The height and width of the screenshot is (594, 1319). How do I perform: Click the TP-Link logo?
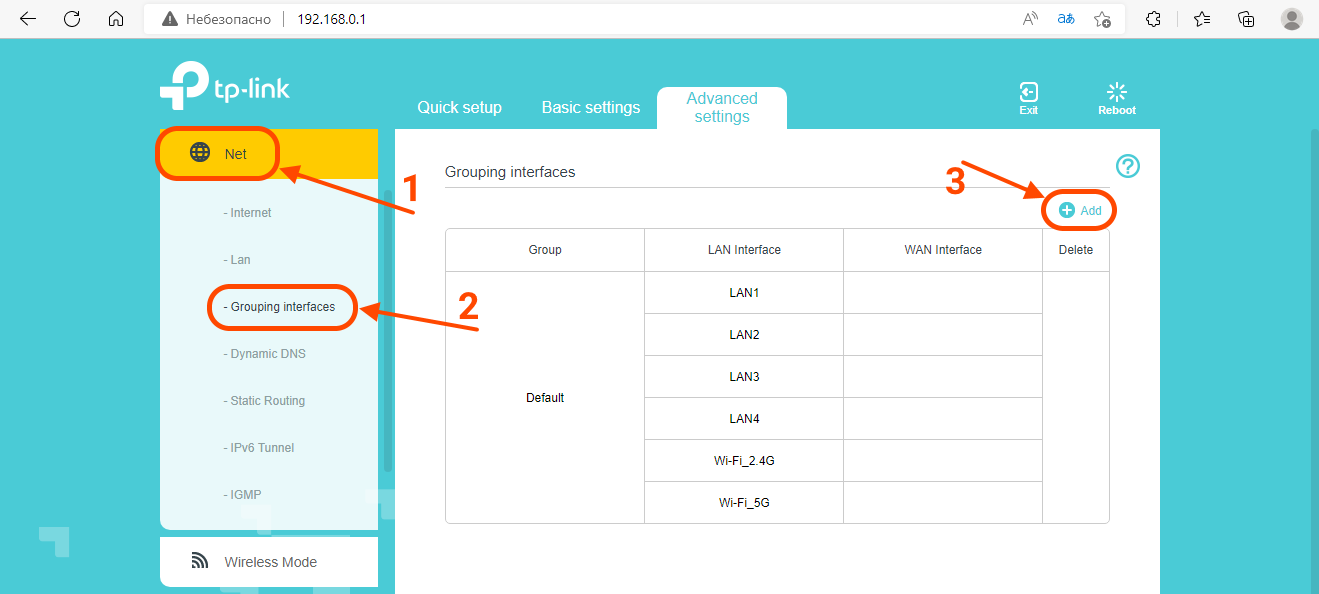click(225, 88)
